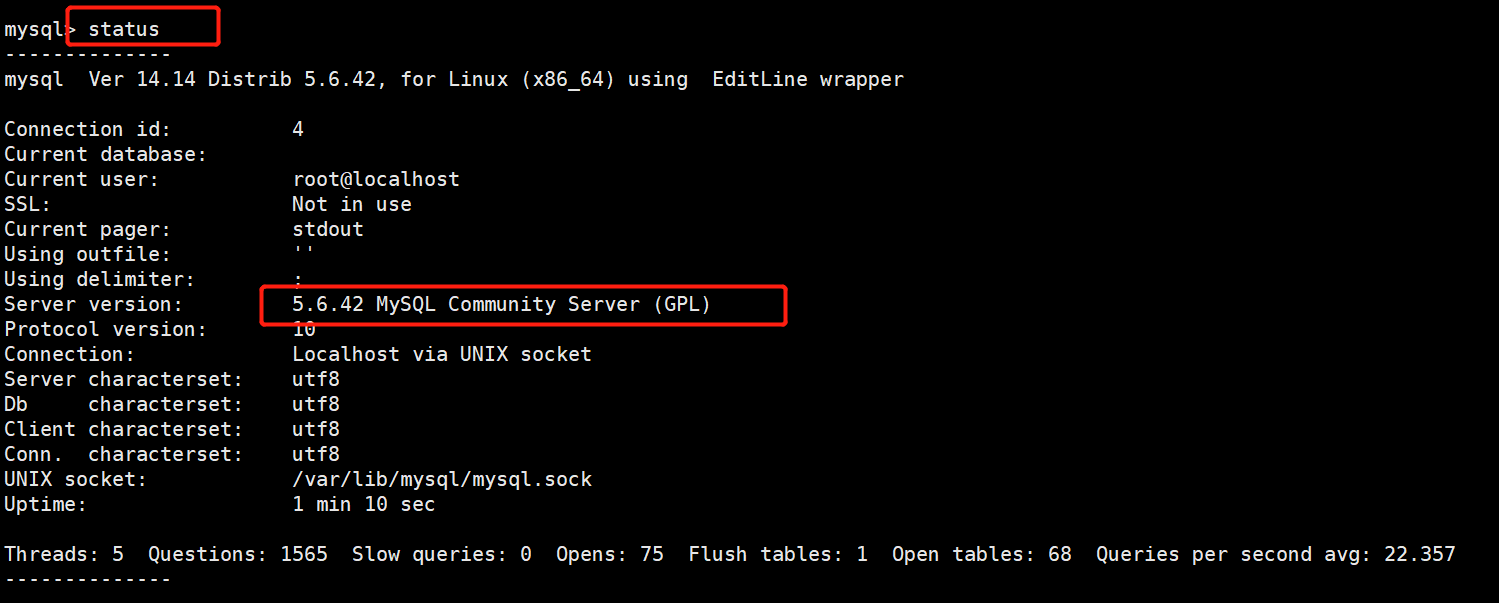Select the /var/lib/mysql/mysql.sock path
This screenshot has width=1499, height=603.
441,478
